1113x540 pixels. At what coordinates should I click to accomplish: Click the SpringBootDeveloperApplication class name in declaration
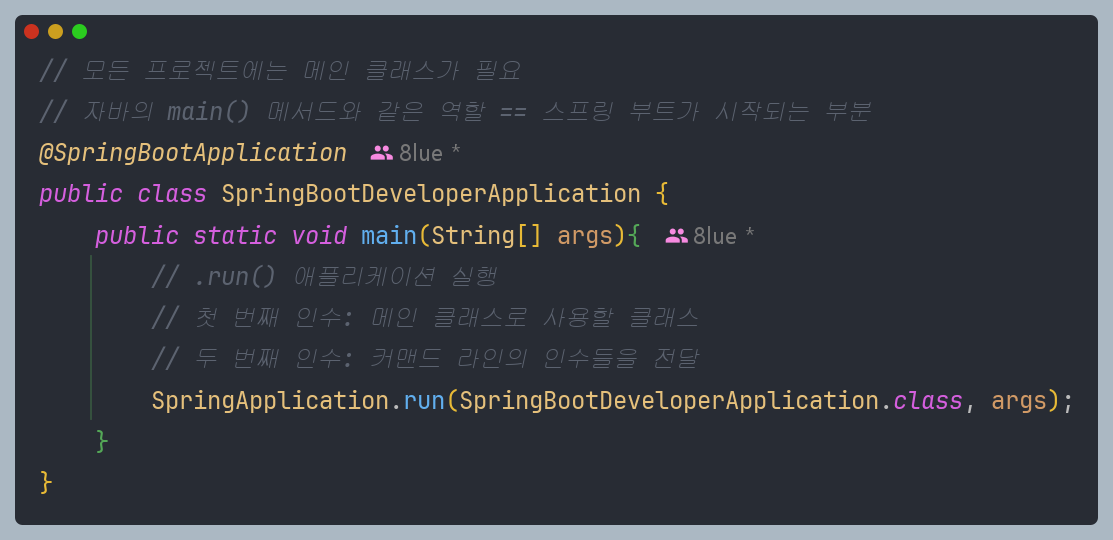pos(431,194)
